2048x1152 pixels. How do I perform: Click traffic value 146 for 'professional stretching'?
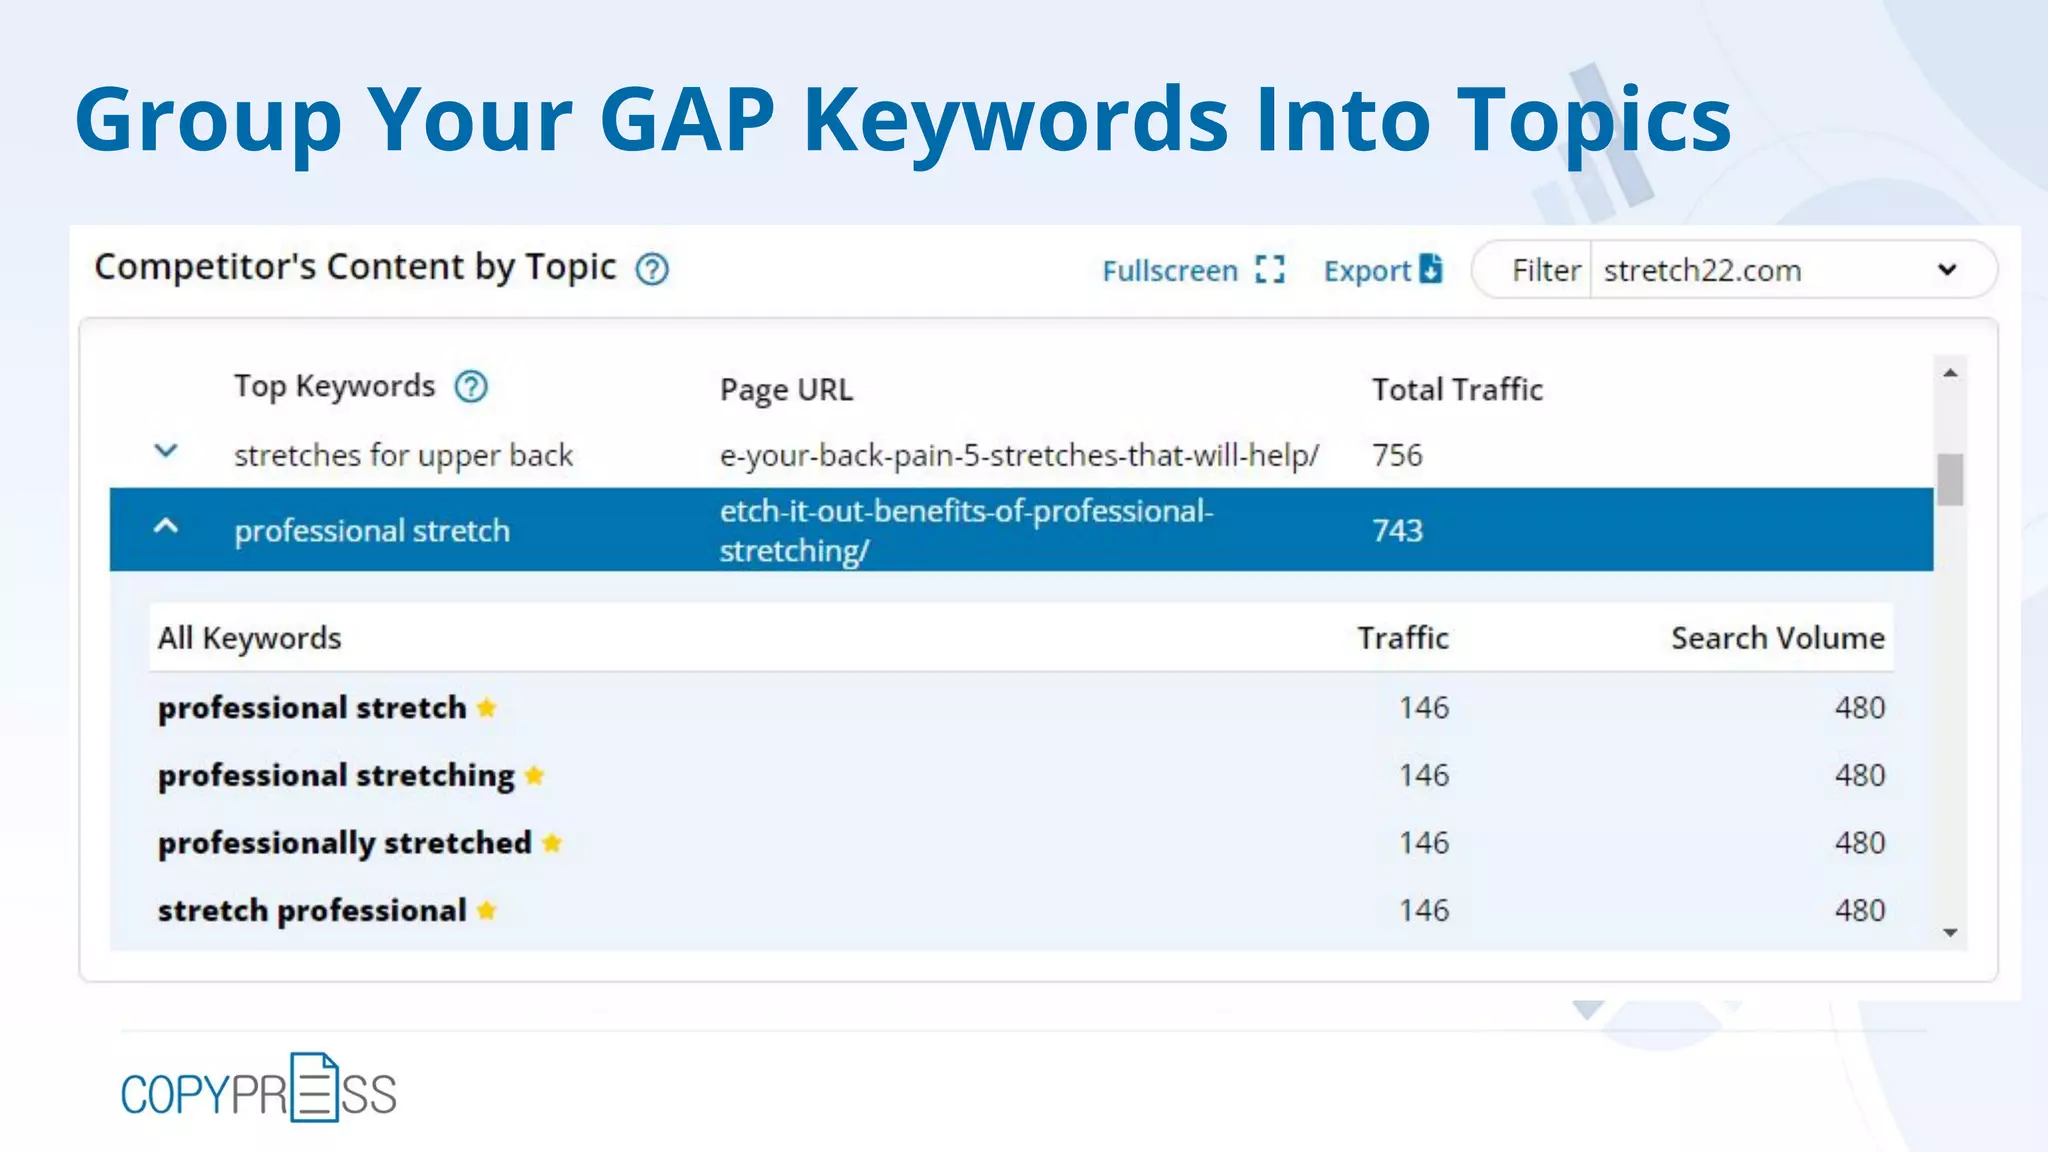tap(1424, 775)
